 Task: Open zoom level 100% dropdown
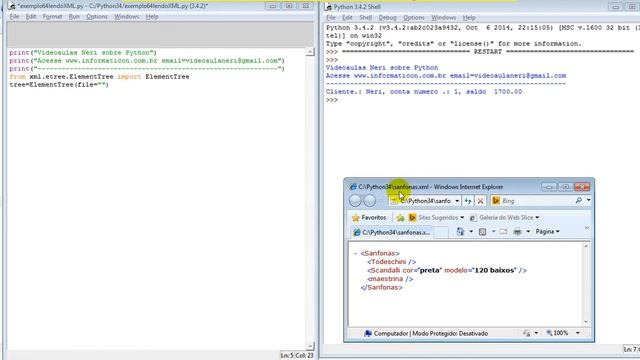point(578,333)
